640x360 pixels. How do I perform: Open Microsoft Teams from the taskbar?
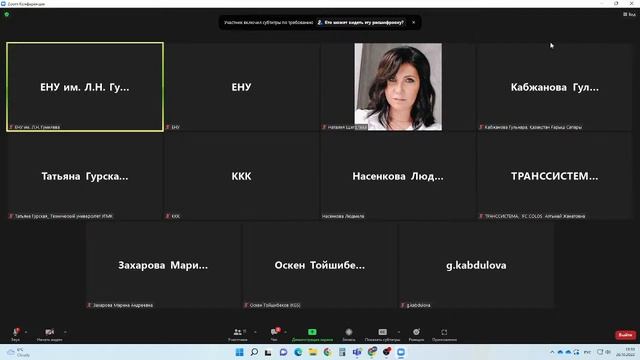click(x=357, y=352)
